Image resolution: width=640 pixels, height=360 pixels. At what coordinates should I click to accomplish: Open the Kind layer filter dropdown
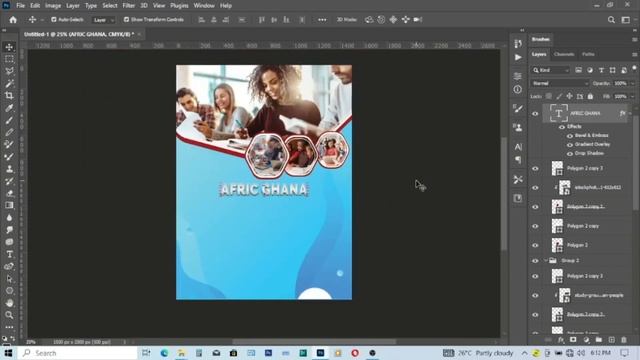tap(550, 70)
